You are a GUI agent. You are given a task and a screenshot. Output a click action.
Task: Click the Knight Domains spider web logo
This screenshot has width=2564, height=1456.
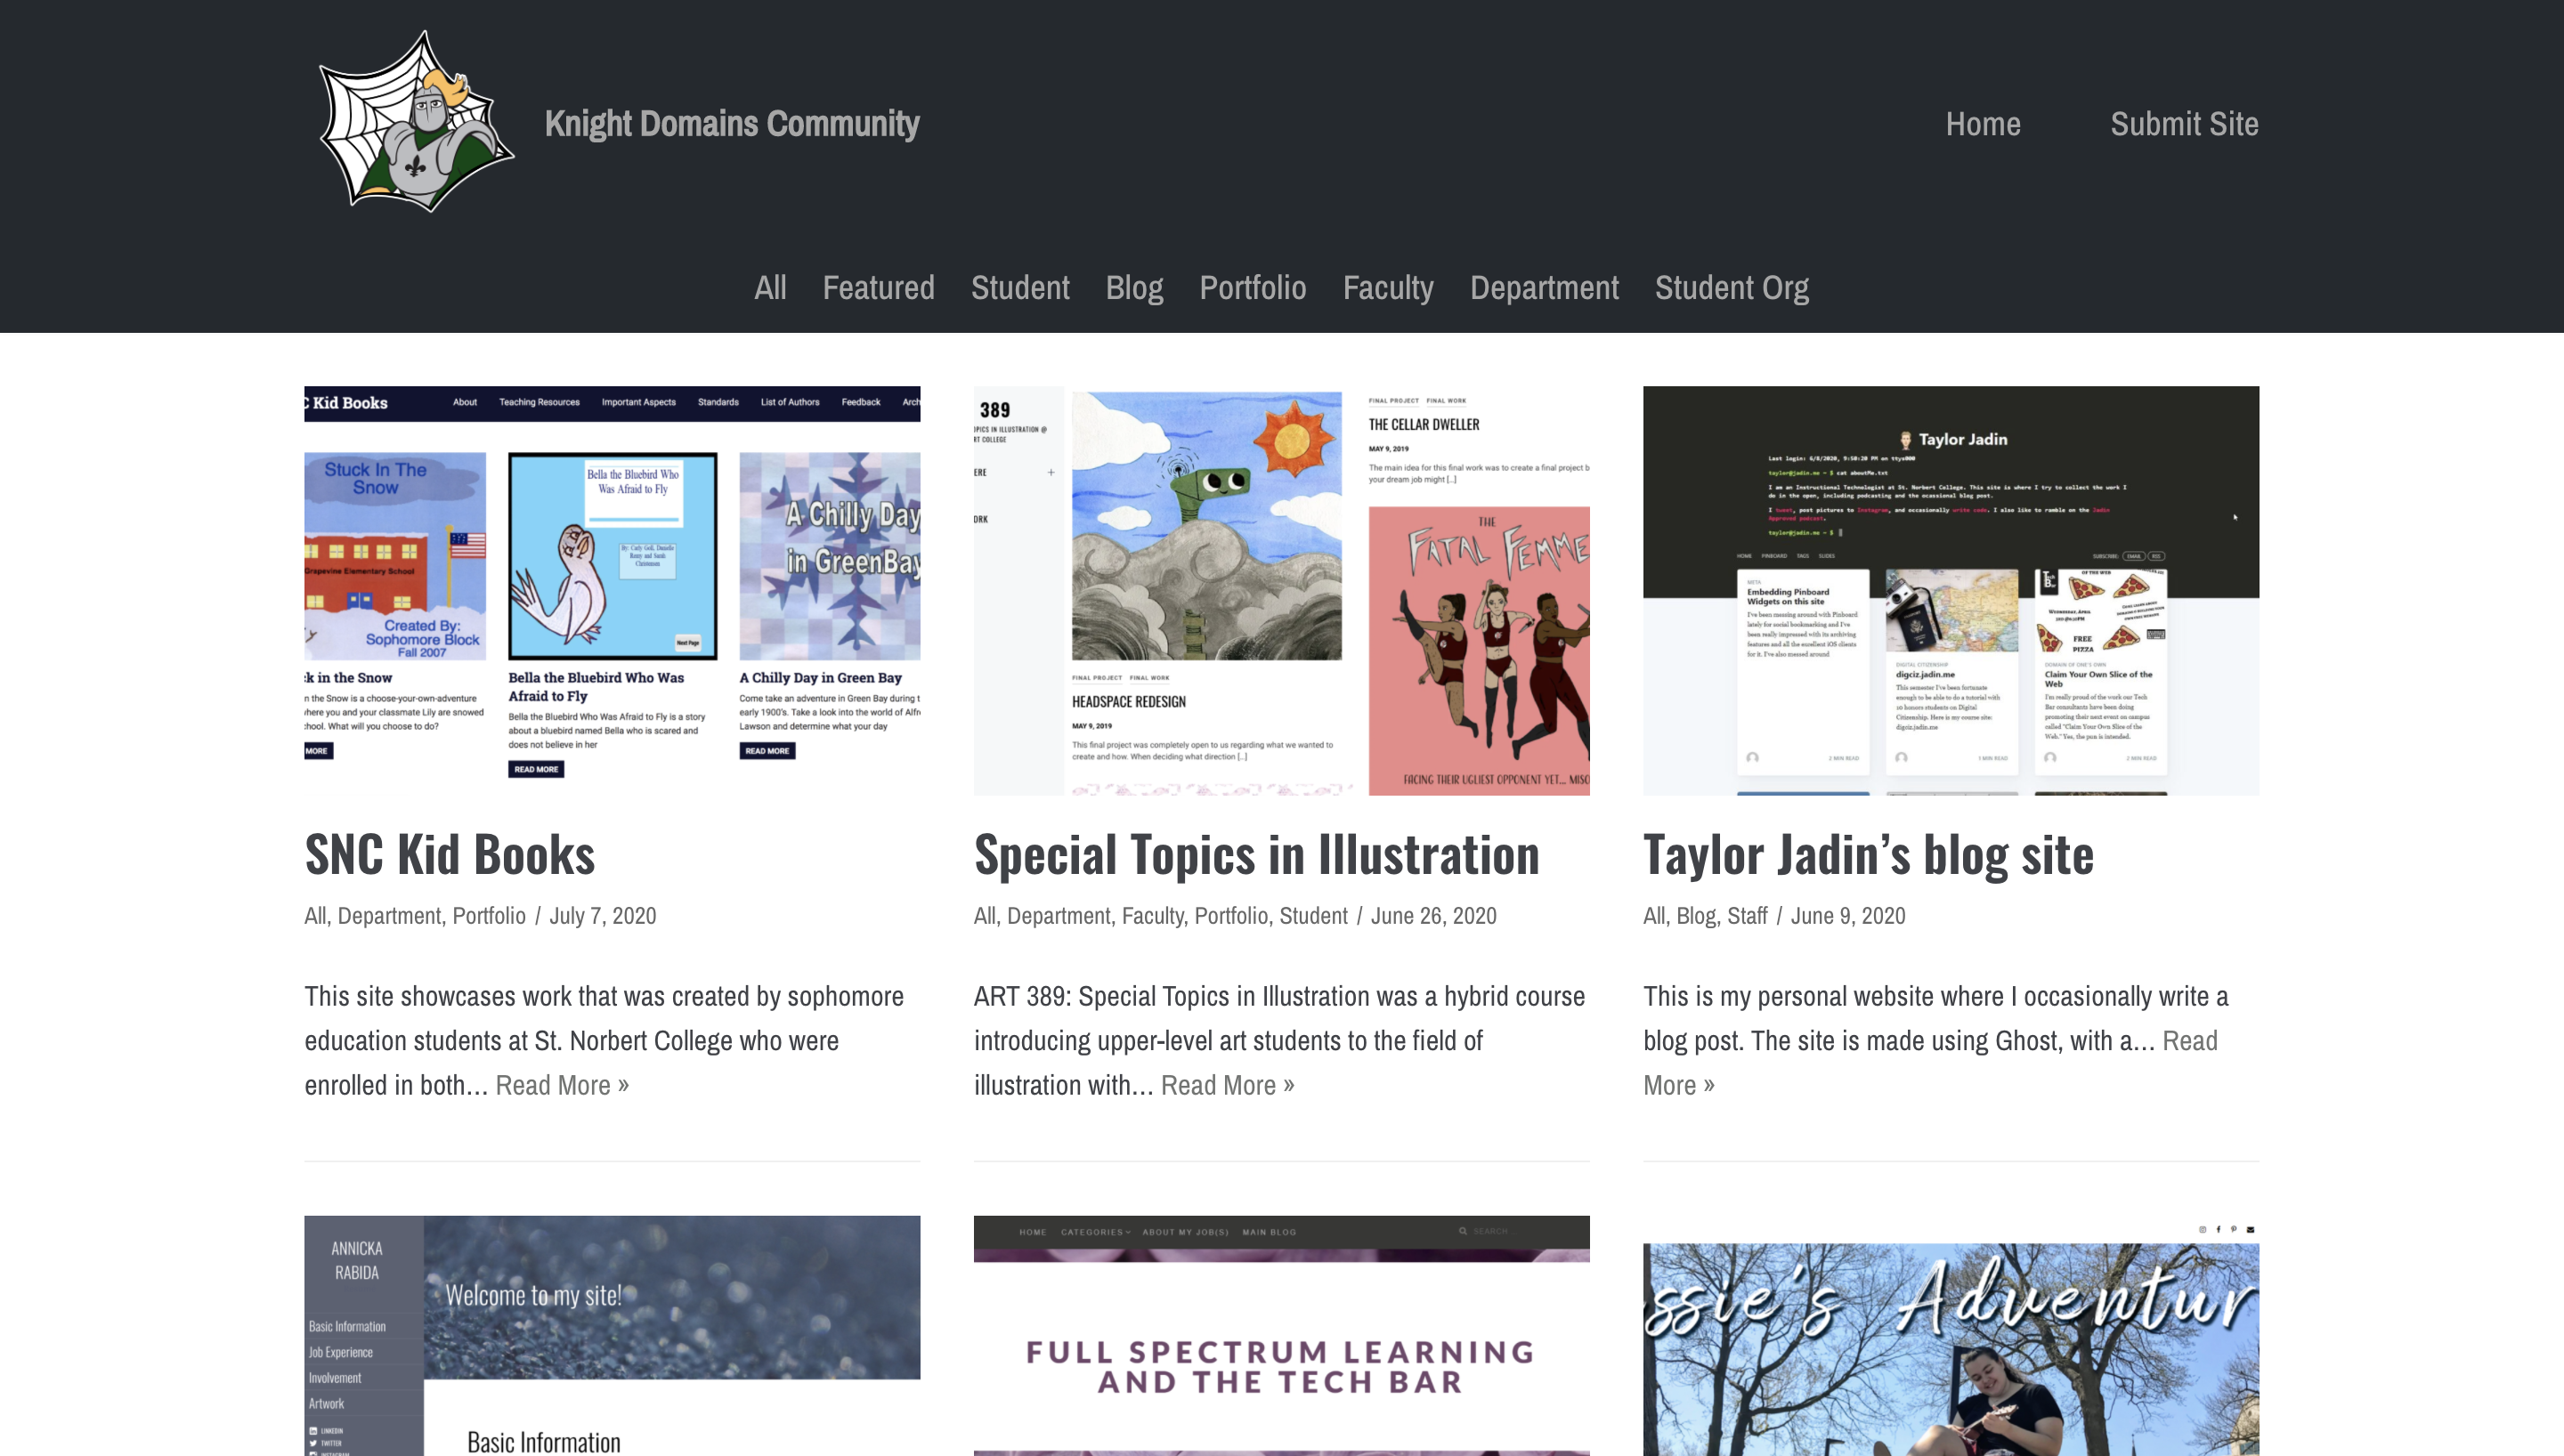coord(415,122)
